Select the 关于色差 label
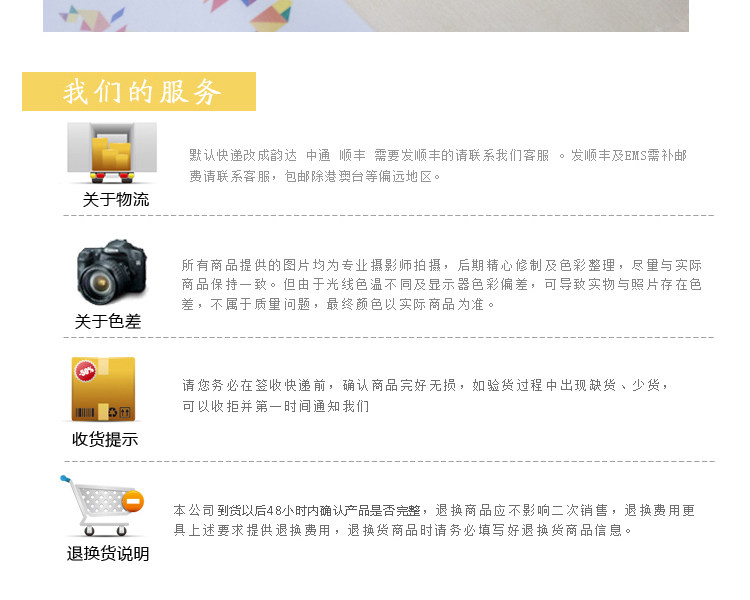The height and width of the screenshot is (600, 750). coord(108,321)
